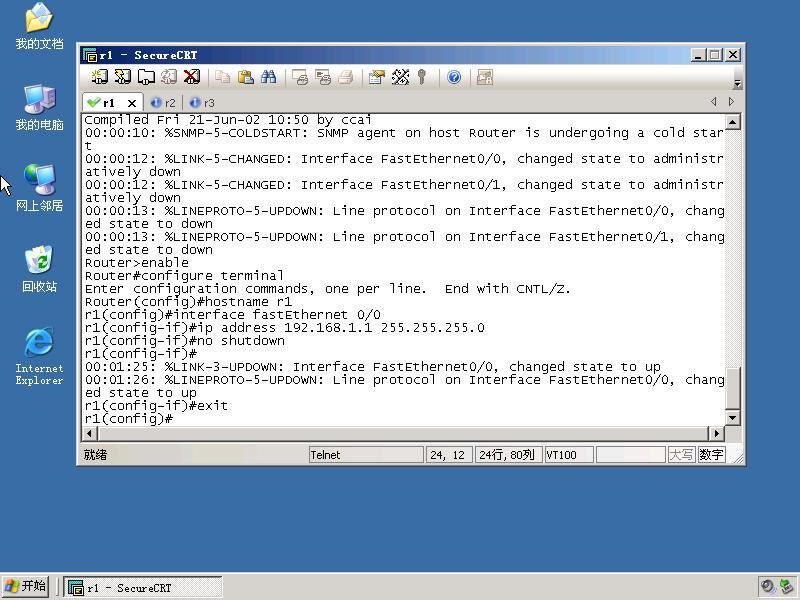800x600 pixels.
Task: Open the Keymap Editor icon
Action: pos(401,77)
